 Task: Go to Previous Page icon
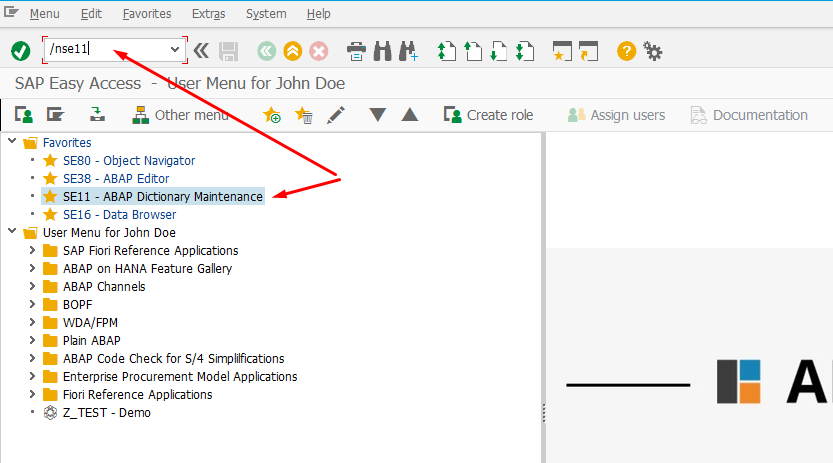pyautogui.click(x=473, y=52)
